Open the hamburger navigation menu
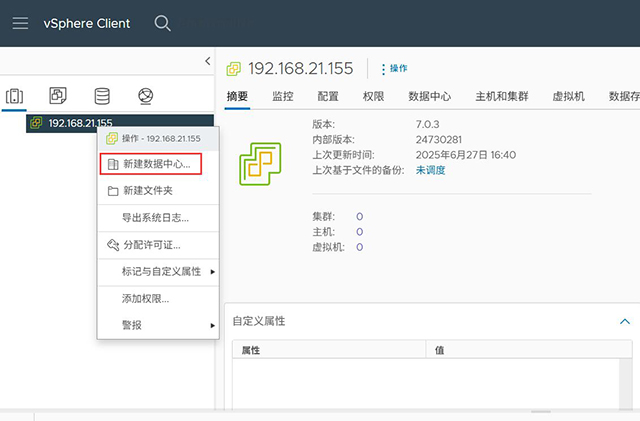640x421 pixels. tap(20, 23)
